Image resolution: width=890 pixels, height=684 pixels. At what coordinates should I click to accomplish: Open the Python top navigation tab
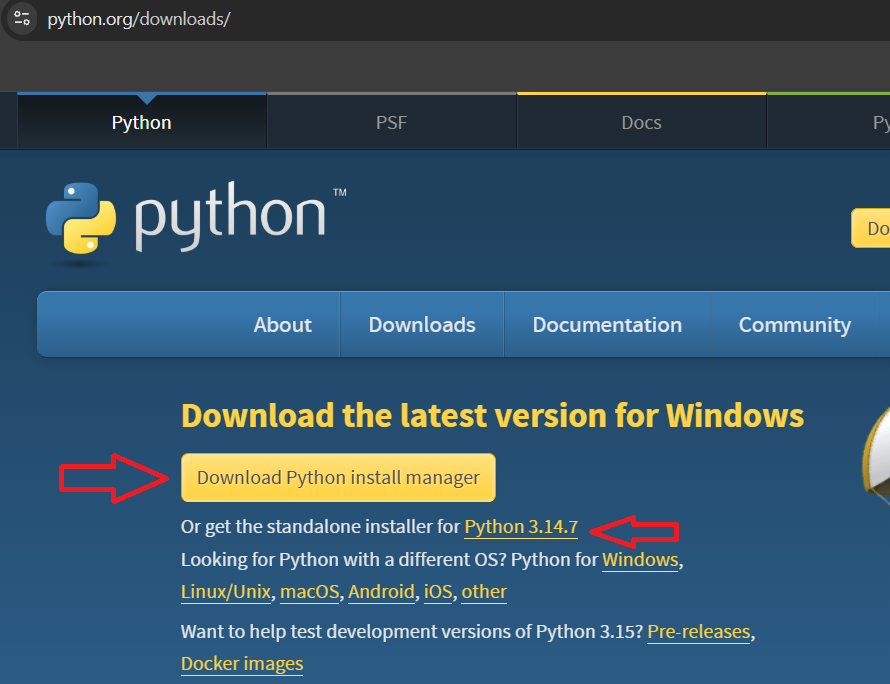coord(142,123)
